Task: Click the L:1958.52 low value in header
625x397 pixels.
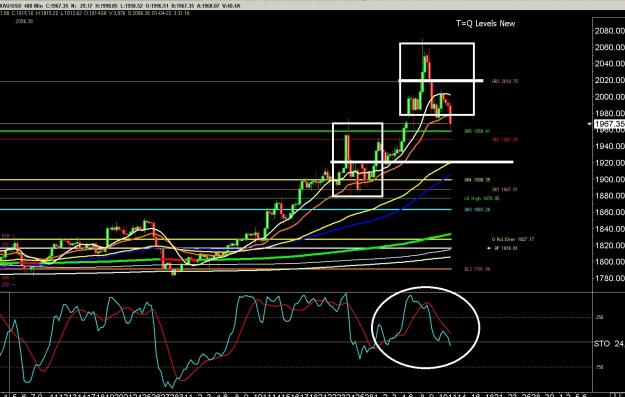Action: (x=132, y=6)
